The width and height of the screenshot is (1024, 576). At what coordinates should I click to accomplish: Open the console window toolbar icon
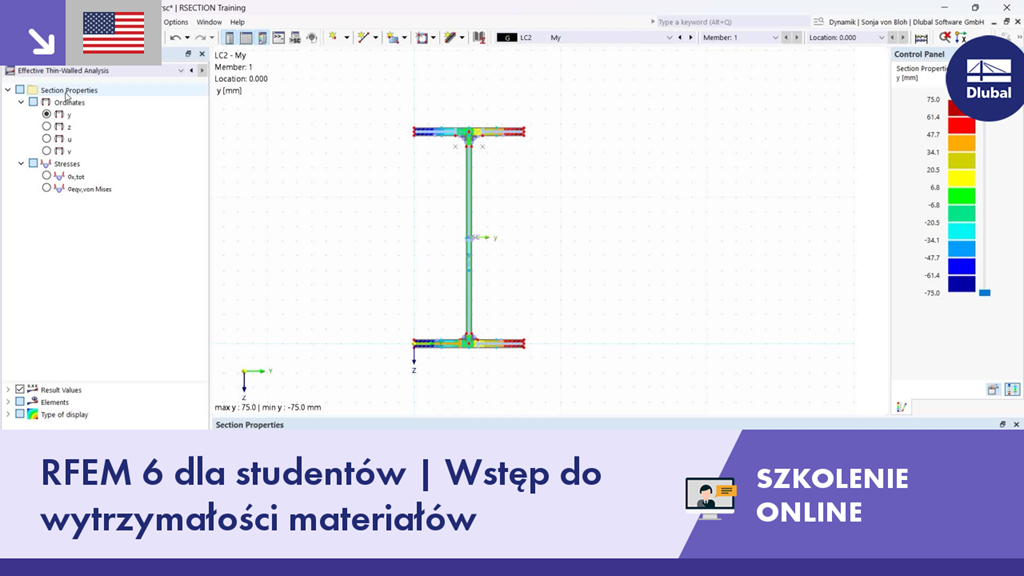click(278, 38)
